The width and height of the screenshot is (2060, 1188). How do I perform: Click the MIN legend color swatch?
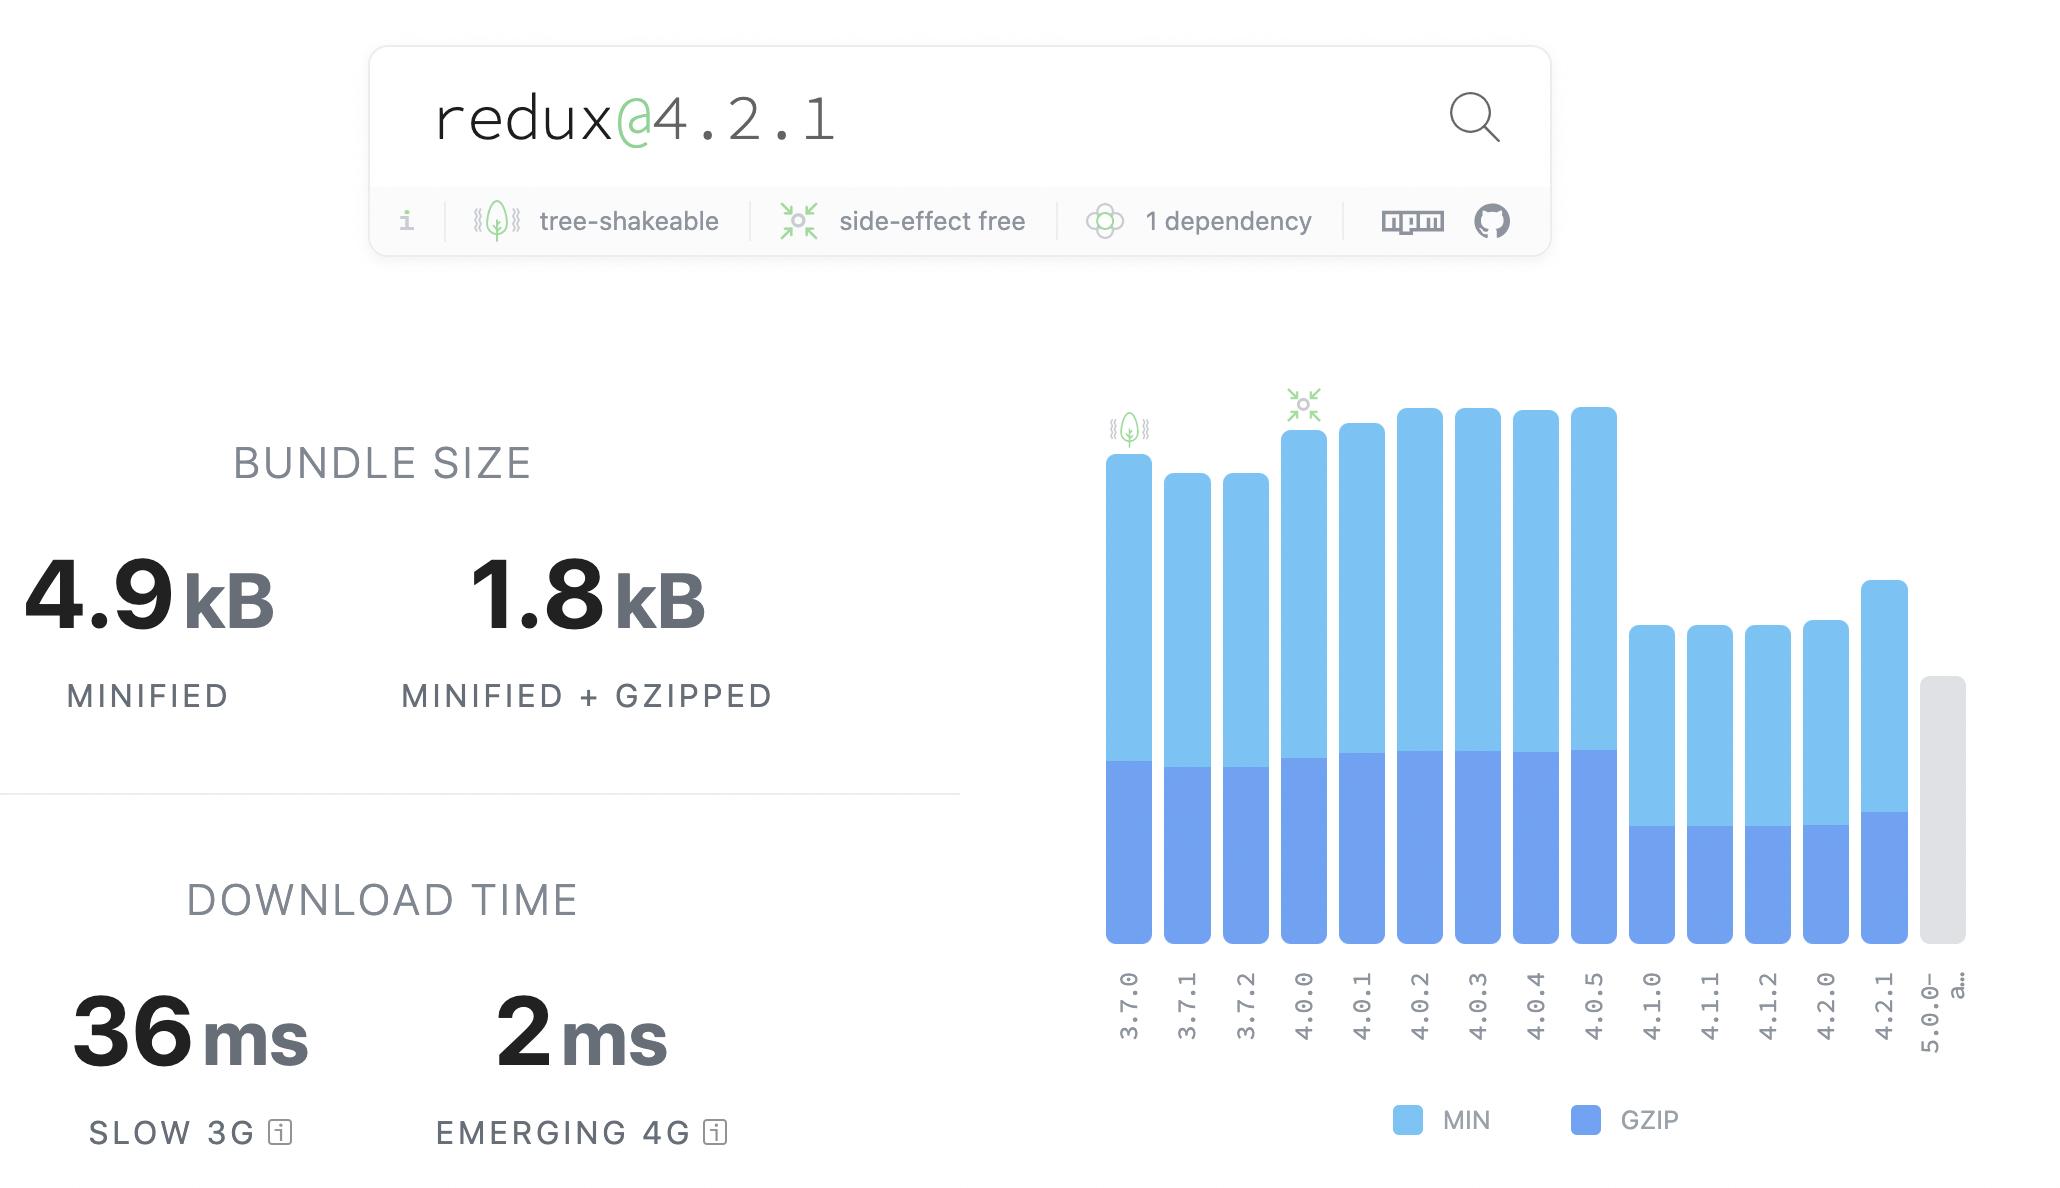(1408, 1120)
